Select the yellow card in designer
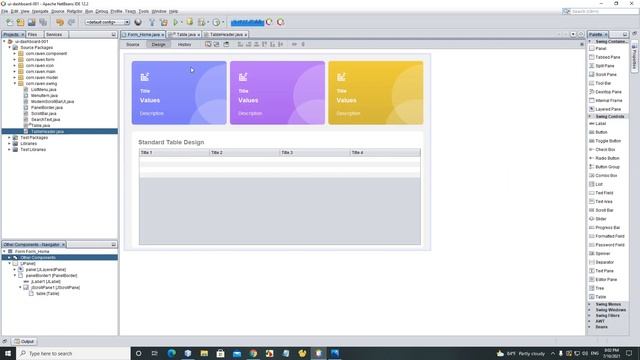The image size is (640, 360). click(376, 93)
